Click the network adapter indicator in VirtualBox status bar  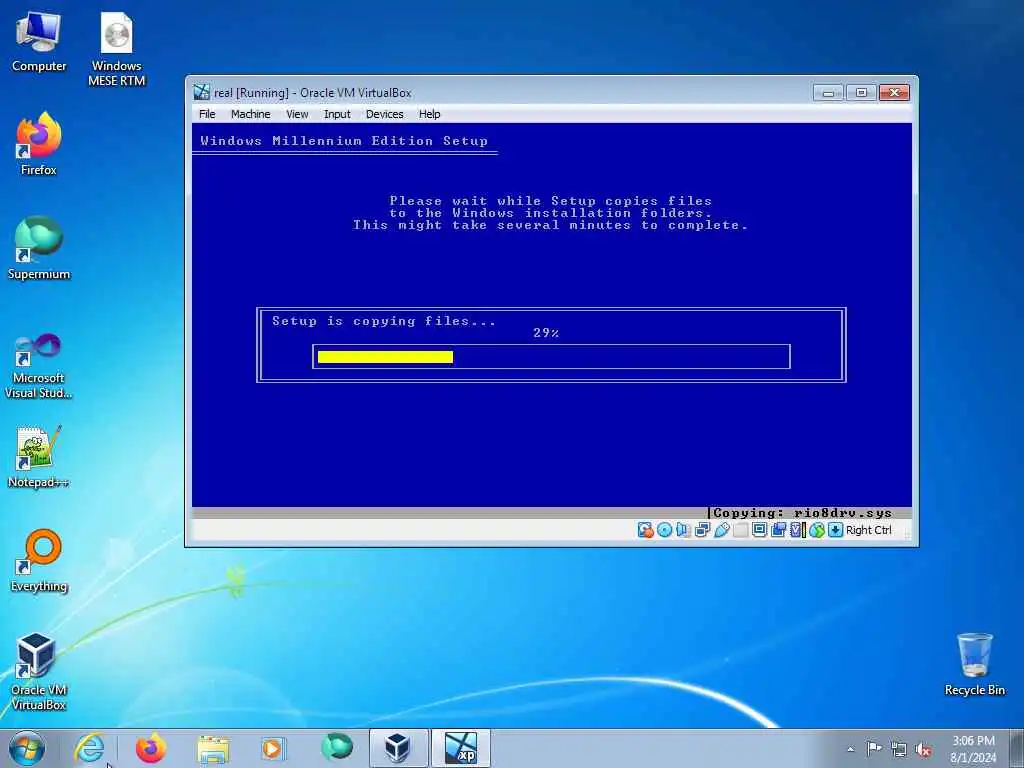703,530
